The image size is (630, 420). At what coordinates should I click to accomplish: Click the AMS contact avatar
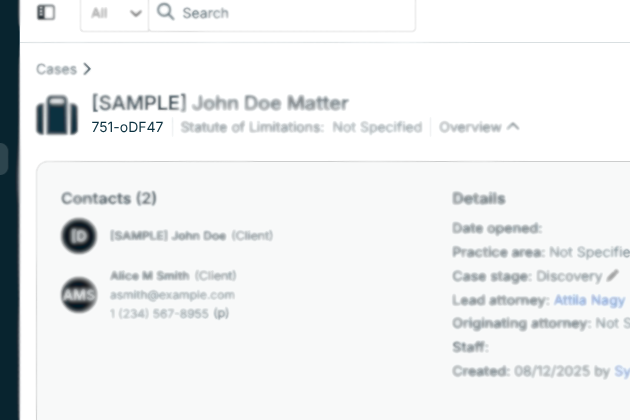tap(79, 294)
